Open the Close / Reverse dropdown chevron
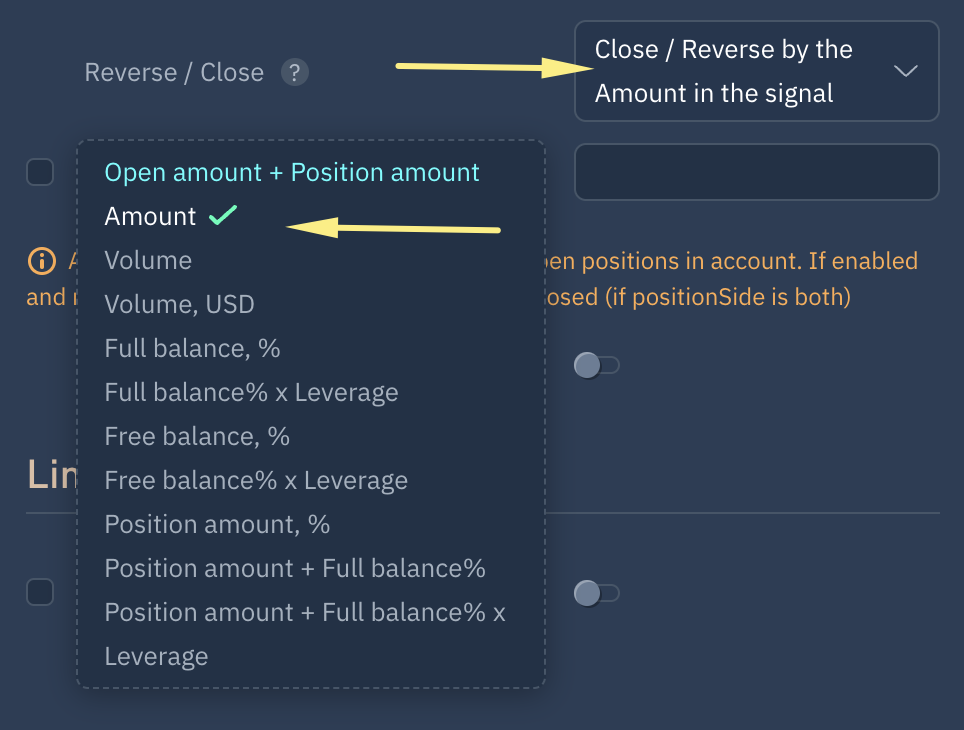The image size is (964, 730). (905, 72)
